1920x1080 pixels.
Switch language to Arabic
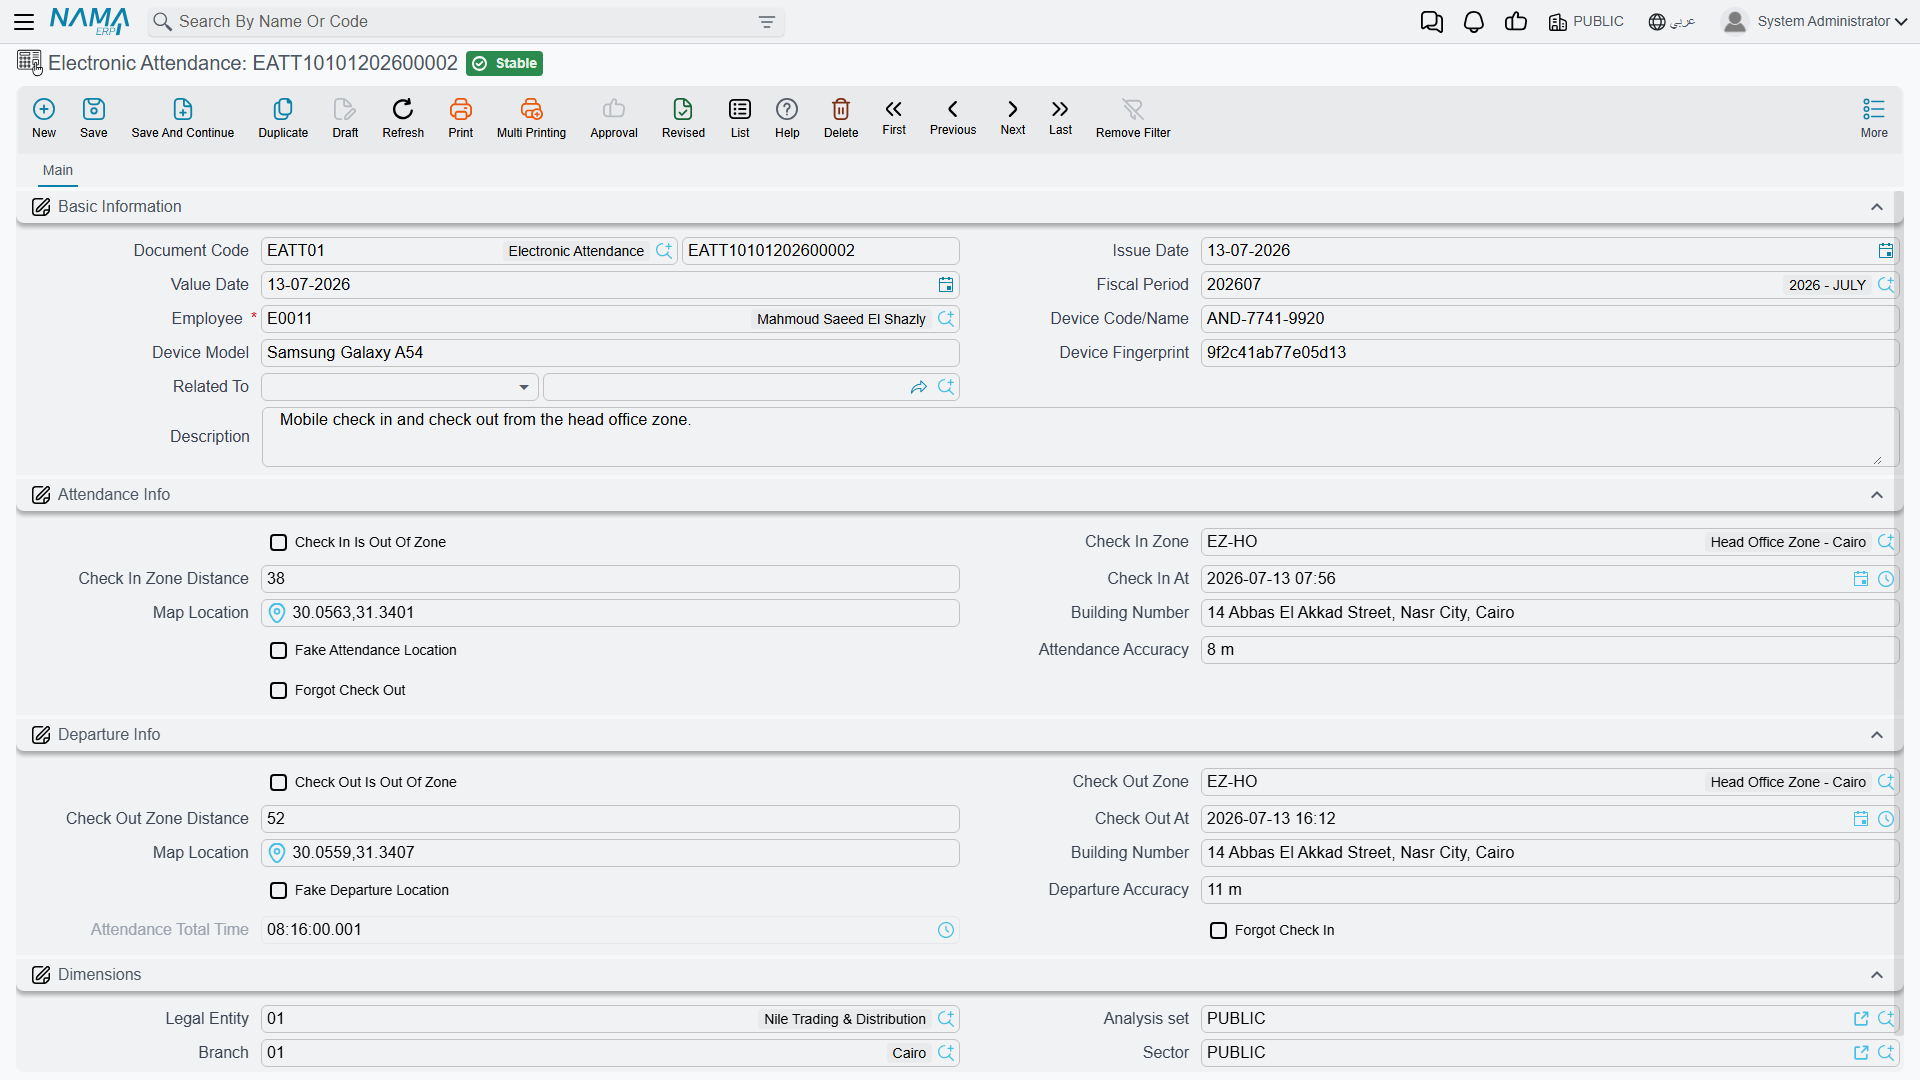(1672, 22)
